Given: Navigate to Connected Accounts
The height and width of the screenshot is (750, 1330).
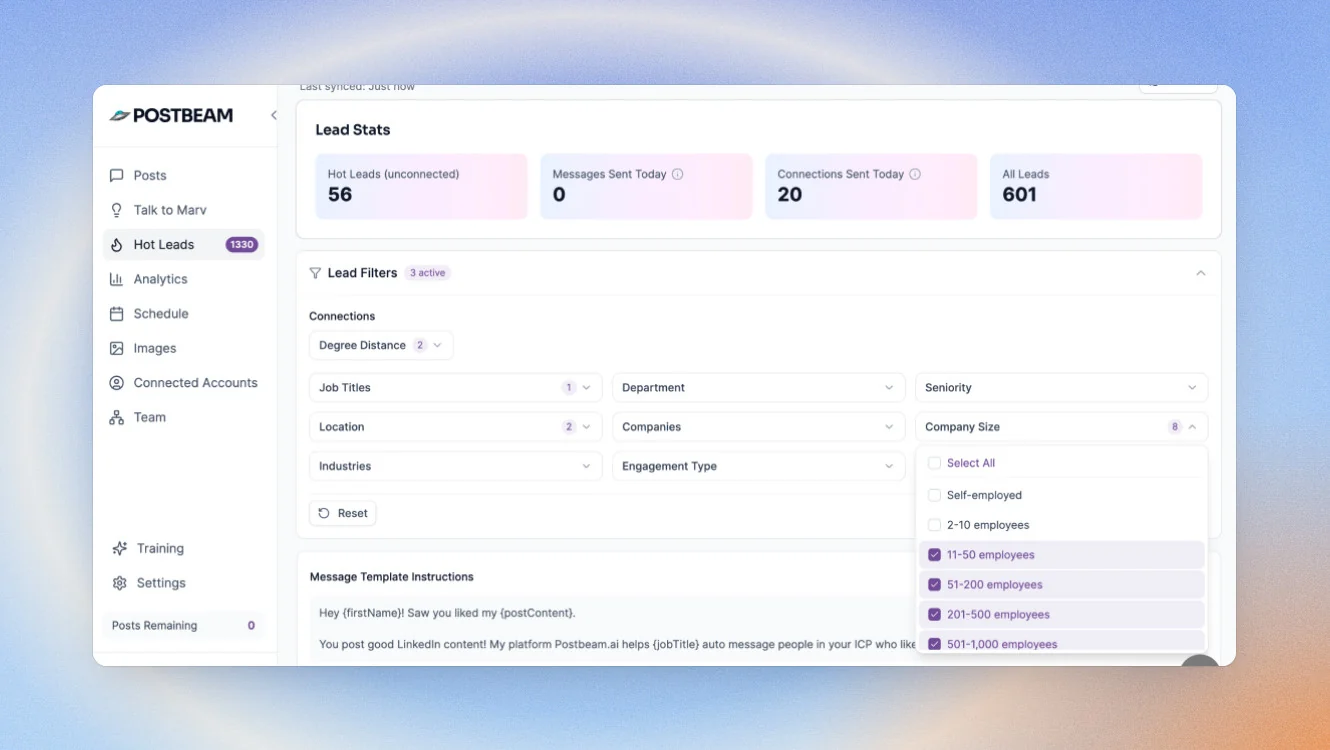Looking at the screenshot, I should coord(183,383).
